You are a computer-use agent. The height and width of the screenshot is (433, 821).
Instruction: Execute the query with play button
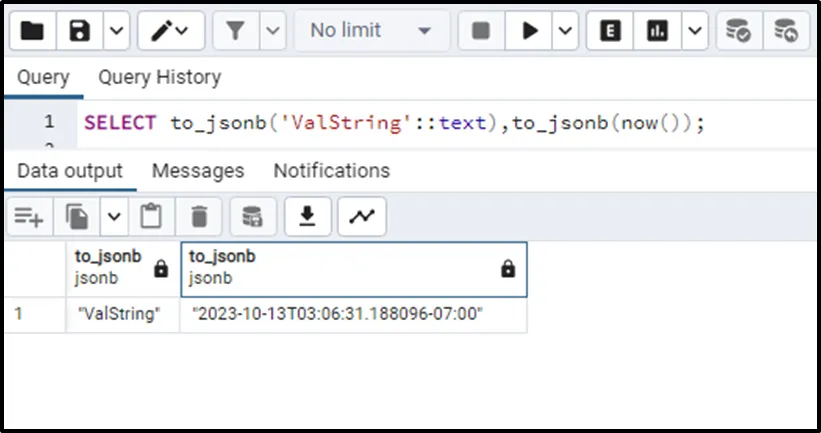coord(528,31)
